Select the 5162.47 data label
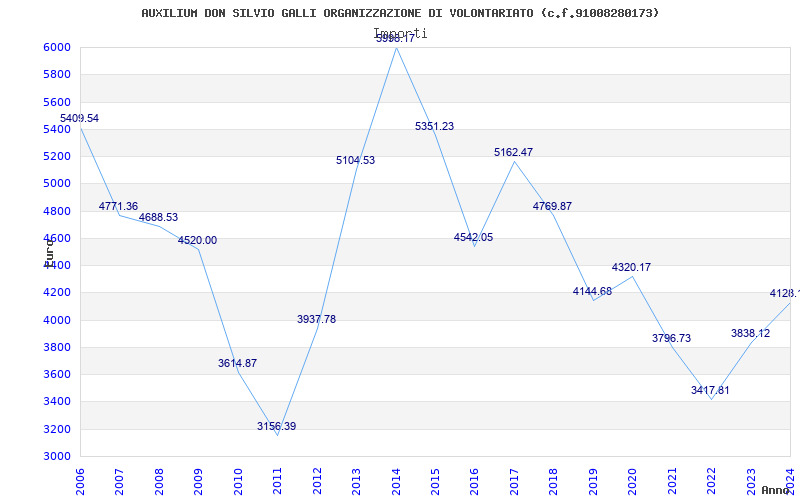 coord(513,152)
